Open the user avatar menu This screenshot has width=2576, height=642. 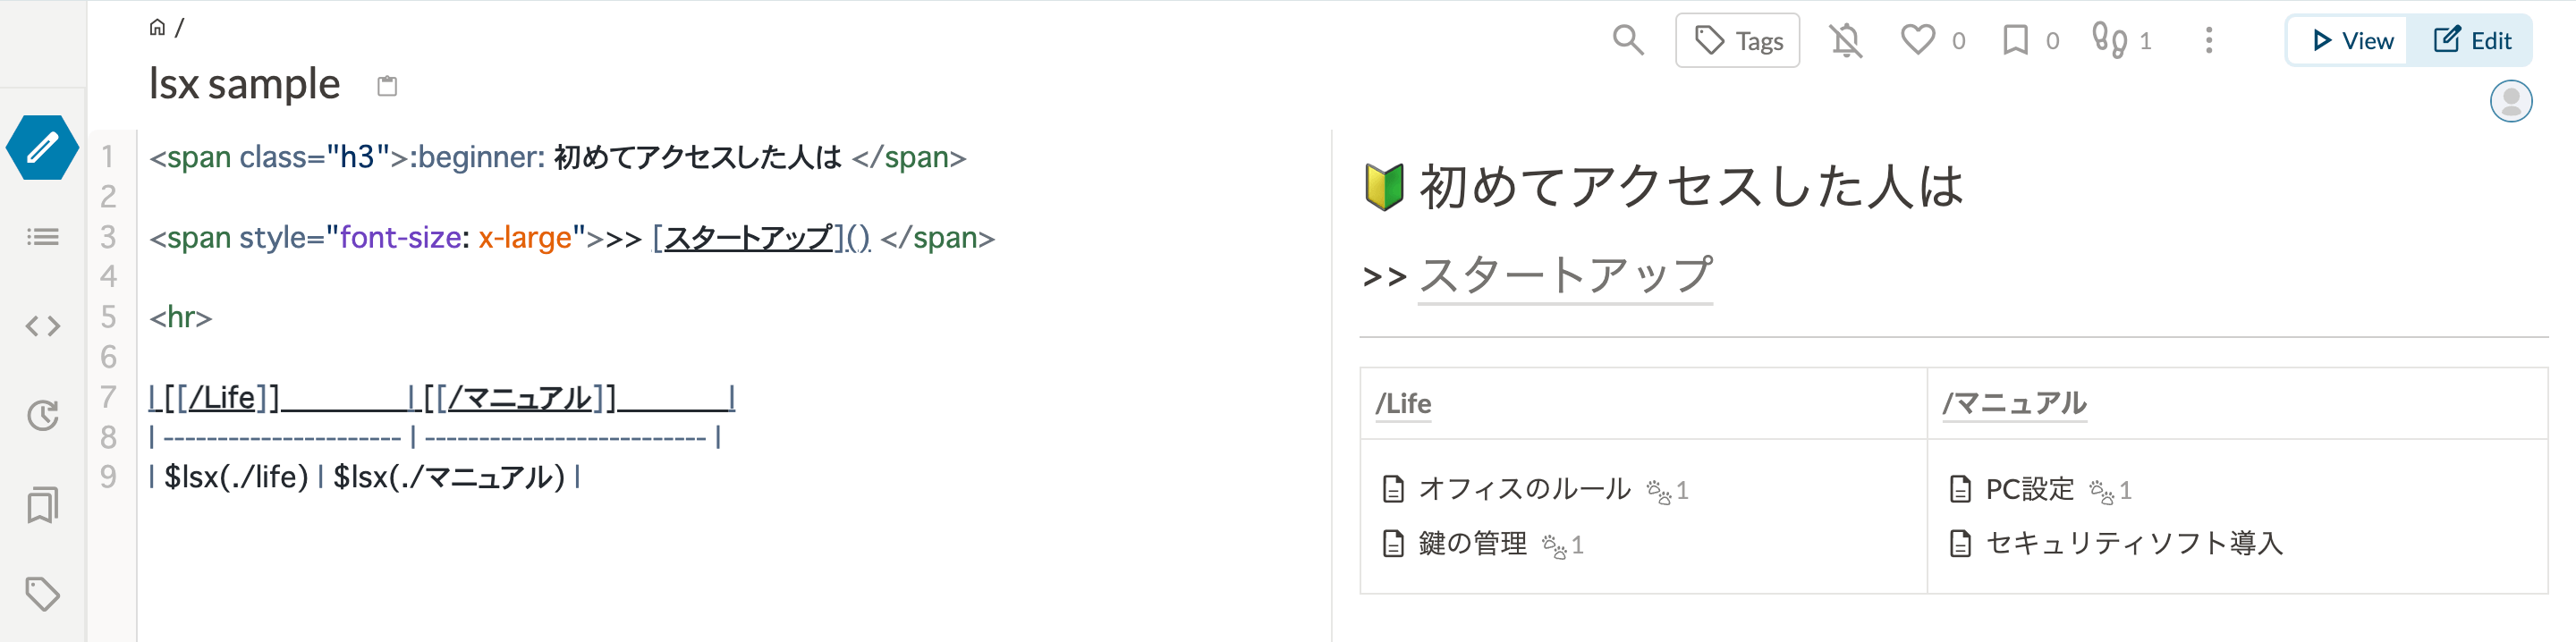point(2510,101)
